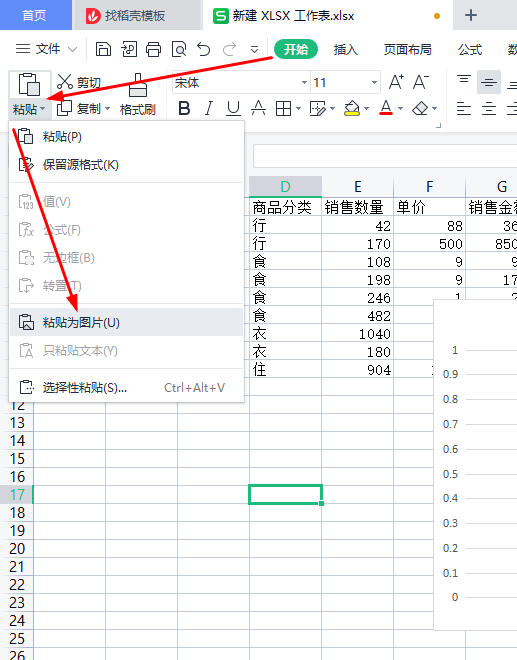Open the font size 11 dropdown
The image size is (517, 660).
374,82
